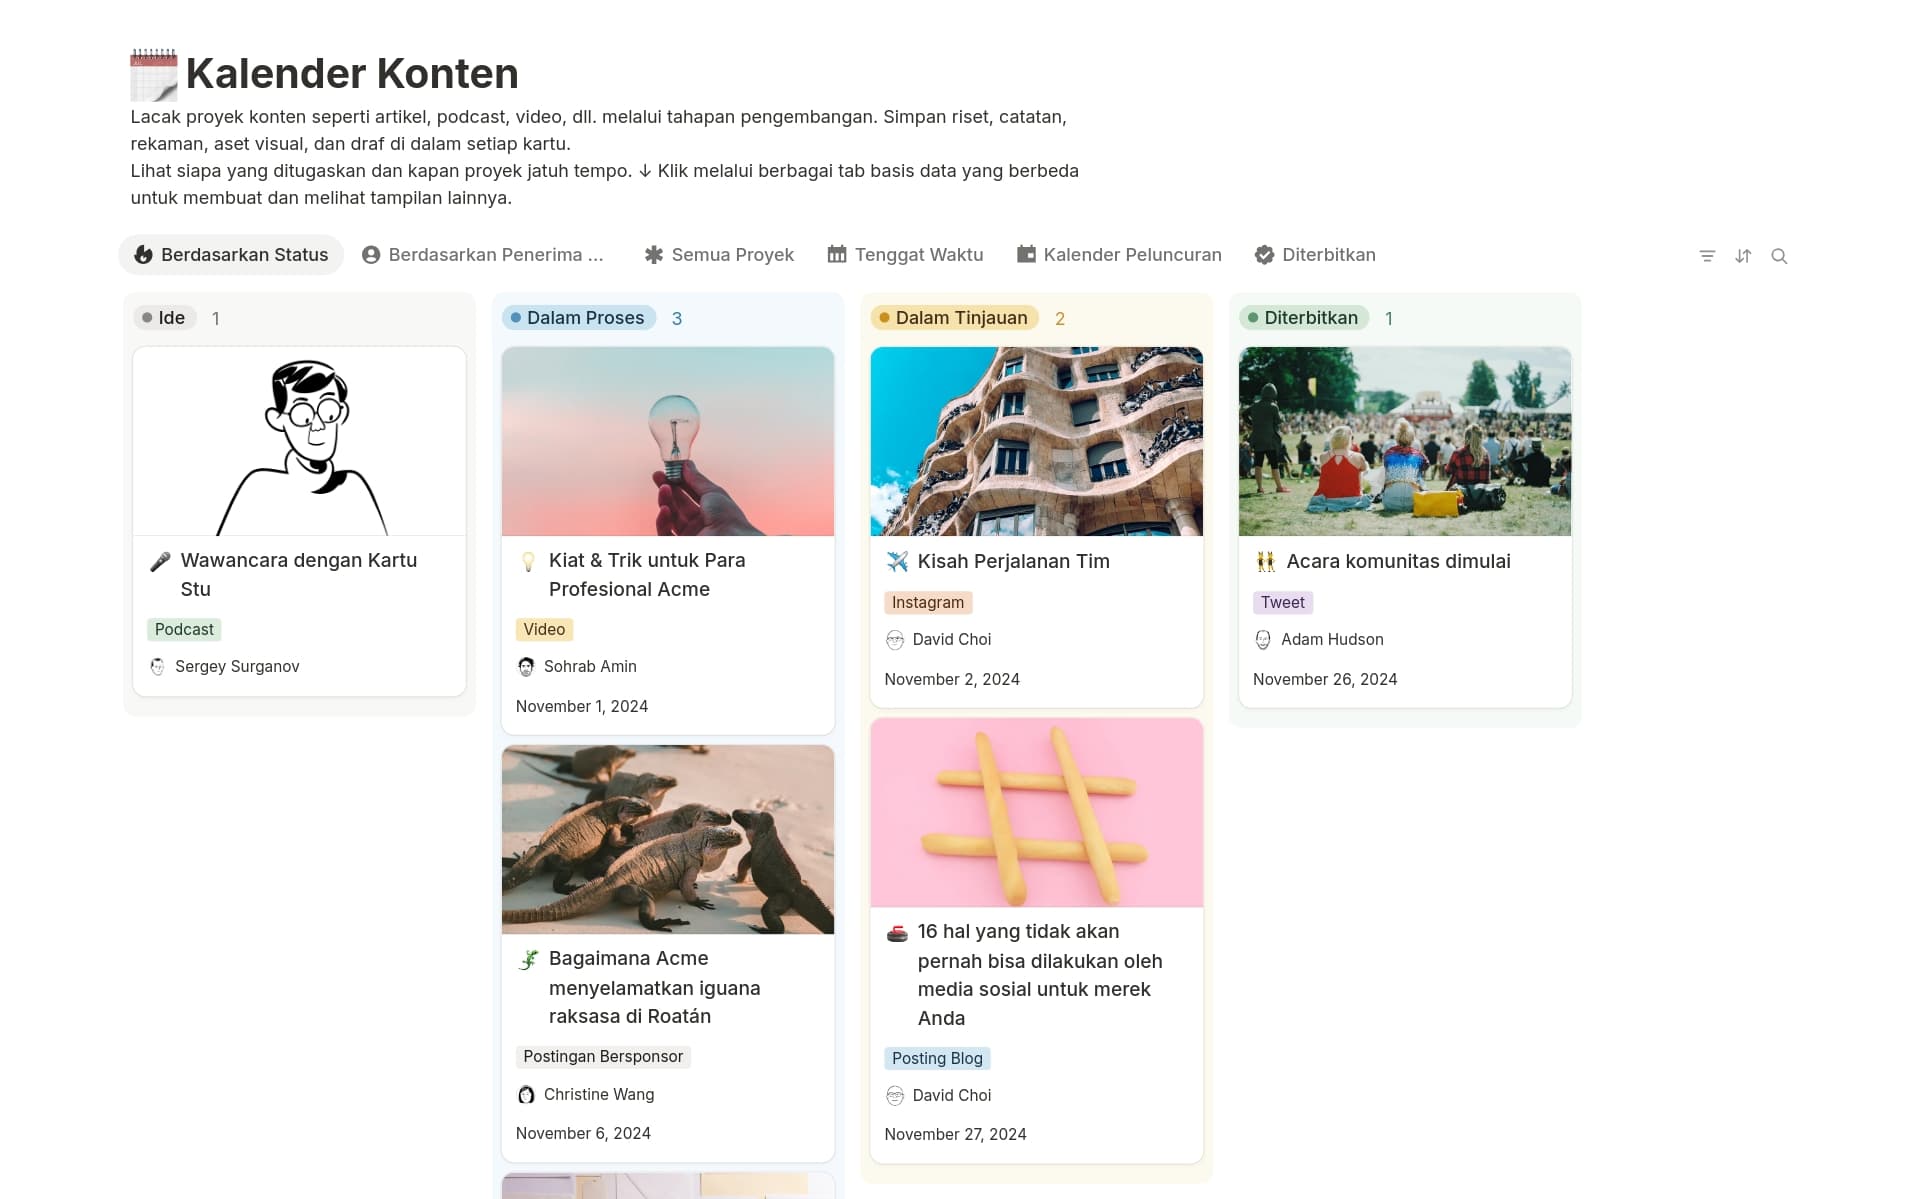
Task: Click the filter icon in toolbar
Action: 1707,256
